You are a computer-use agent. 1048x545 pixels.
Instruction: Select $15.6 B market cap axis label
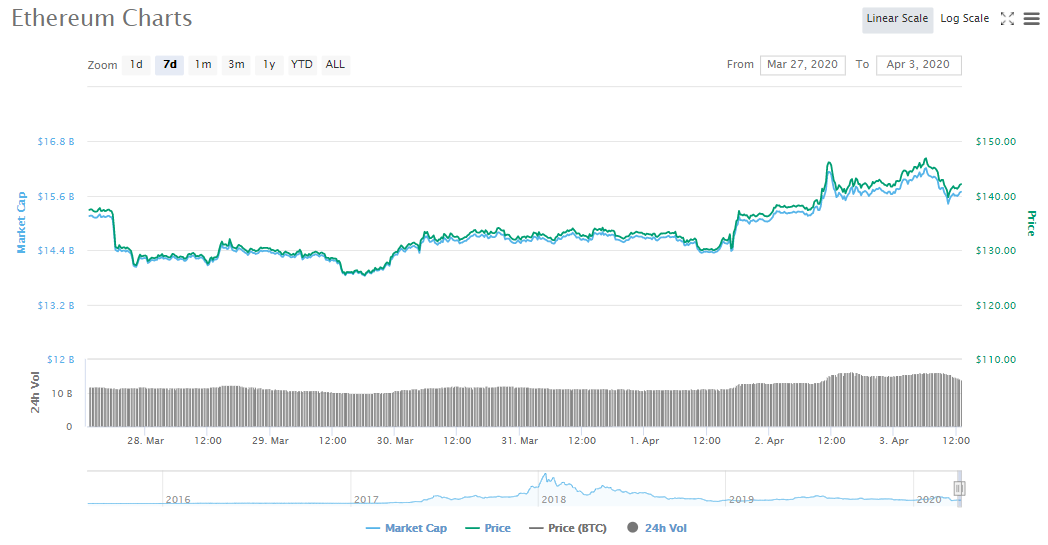[56, 197]
